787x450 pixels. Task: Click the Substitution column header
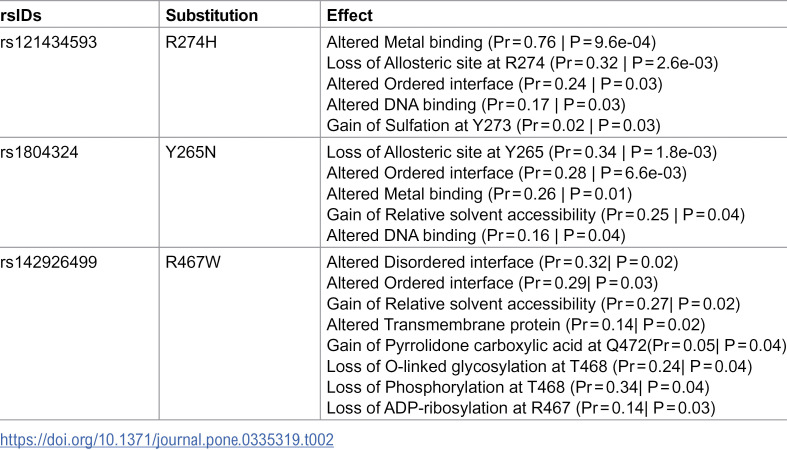(x=212, y=16)
